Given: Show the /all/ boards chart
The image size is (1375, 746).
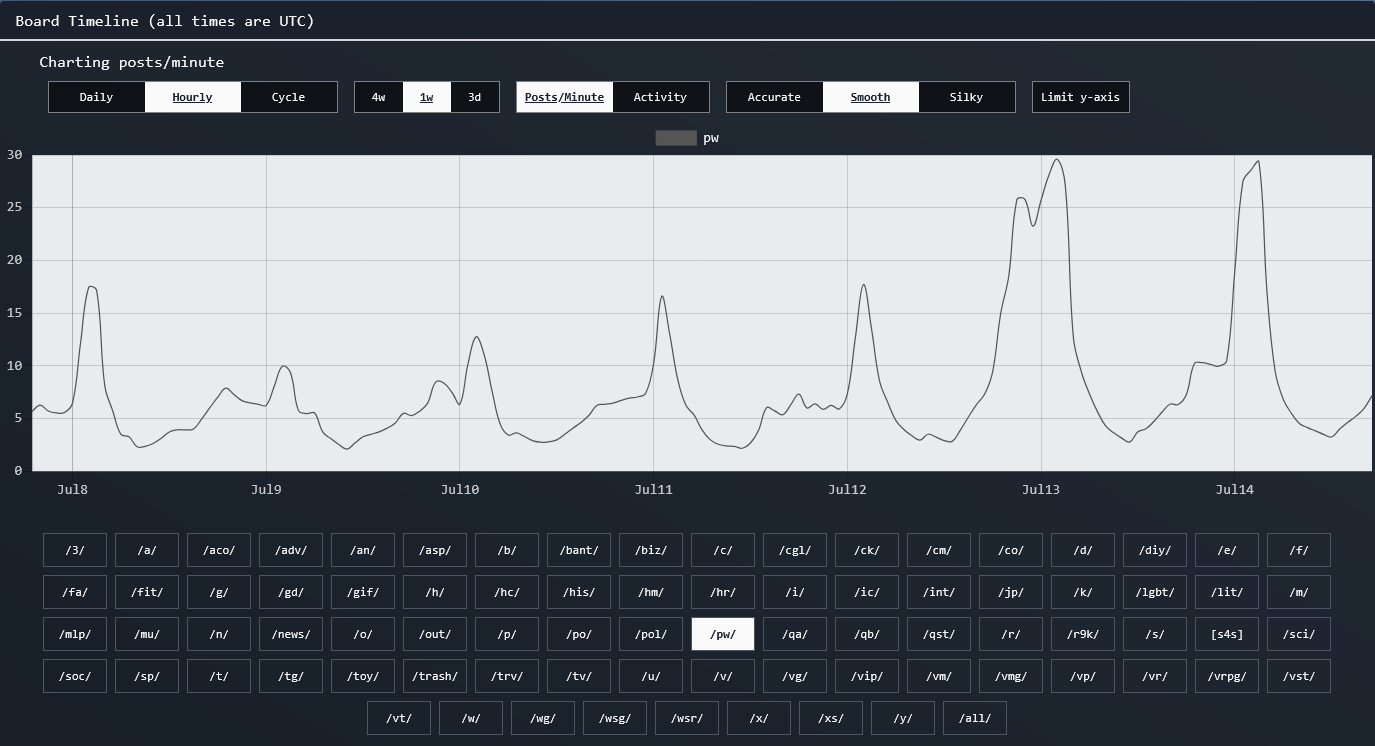Looking at the screenshot, I should 975,718.
